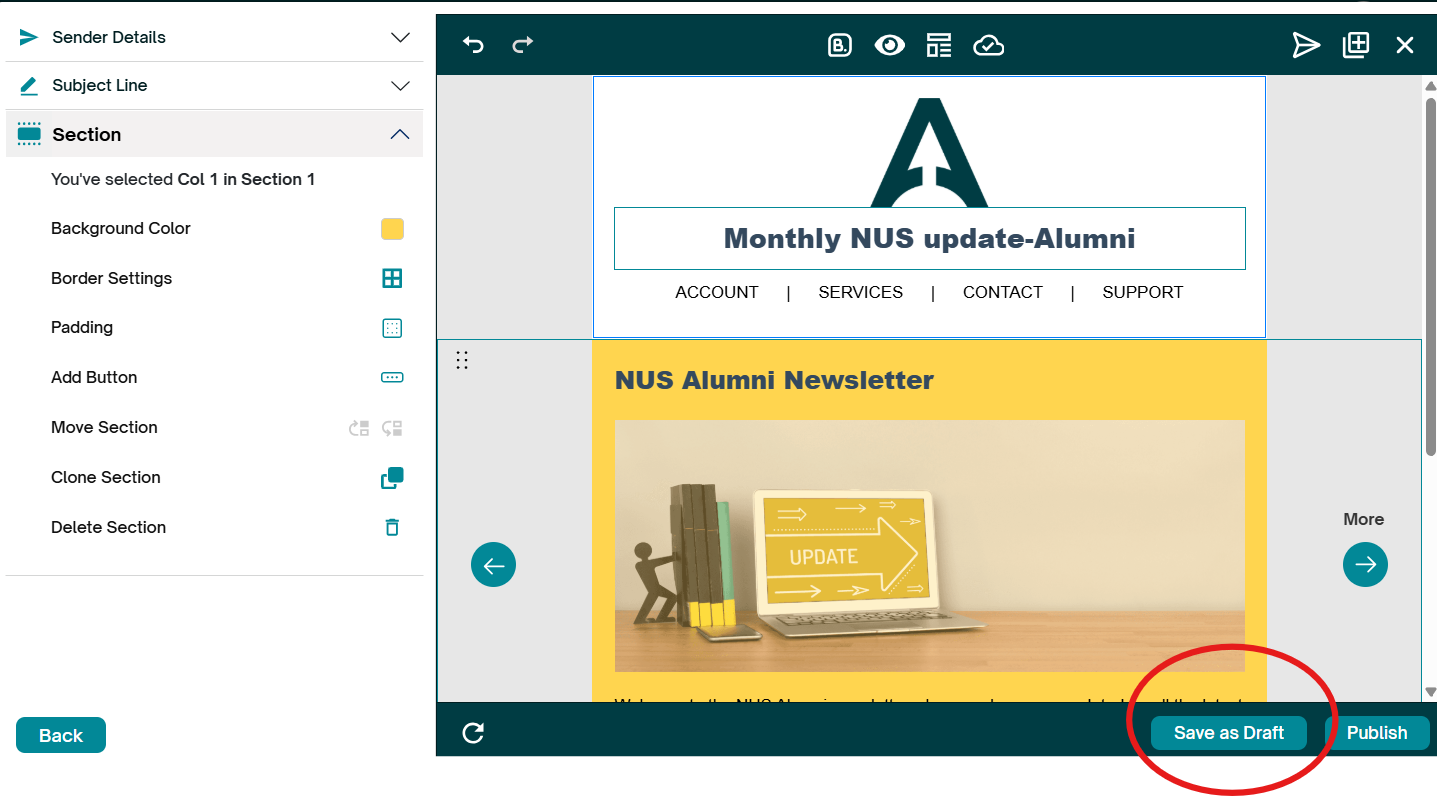The width and height of the screenshot is (1437, 797).
Task: Move section up icon
Action: point(359,428)
